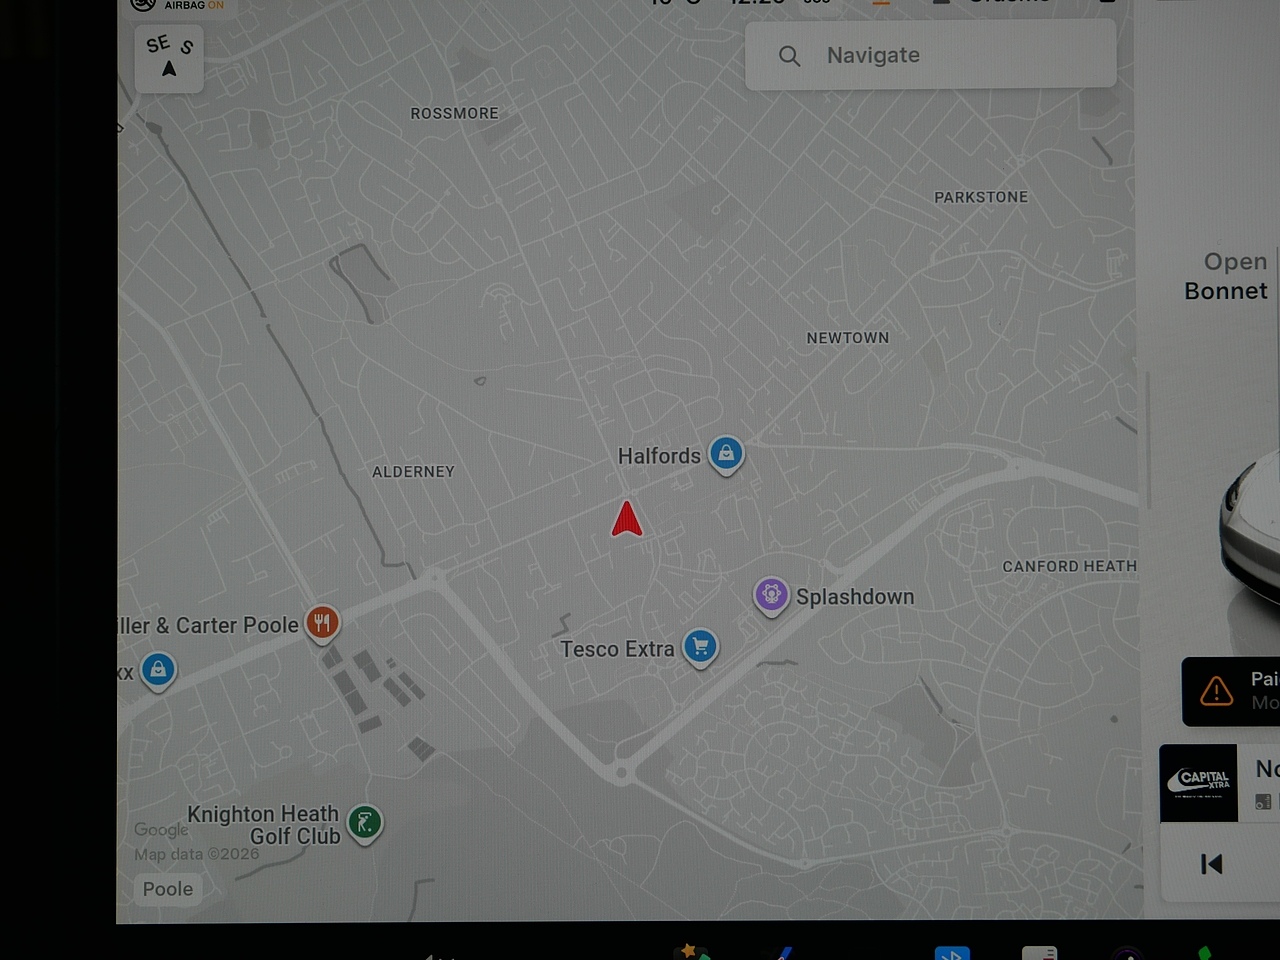
Task: Tap the Poole location label
Action: 168,889
